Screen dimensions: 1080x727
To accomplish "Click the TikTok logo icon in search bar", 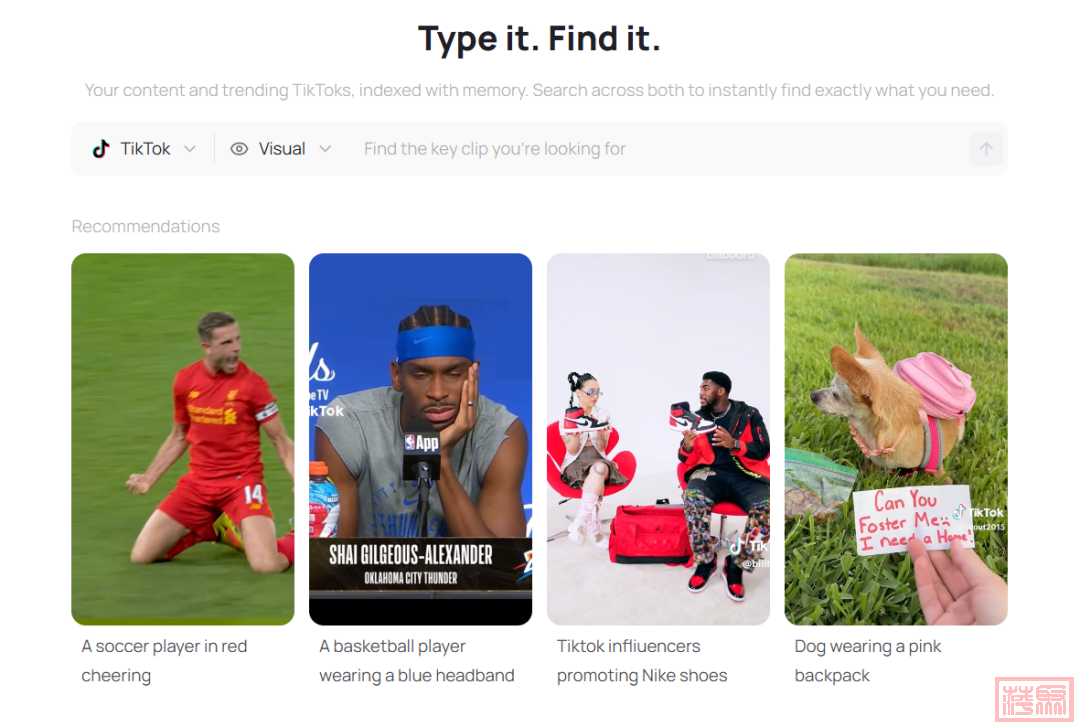I will click(x=101, y=149).
